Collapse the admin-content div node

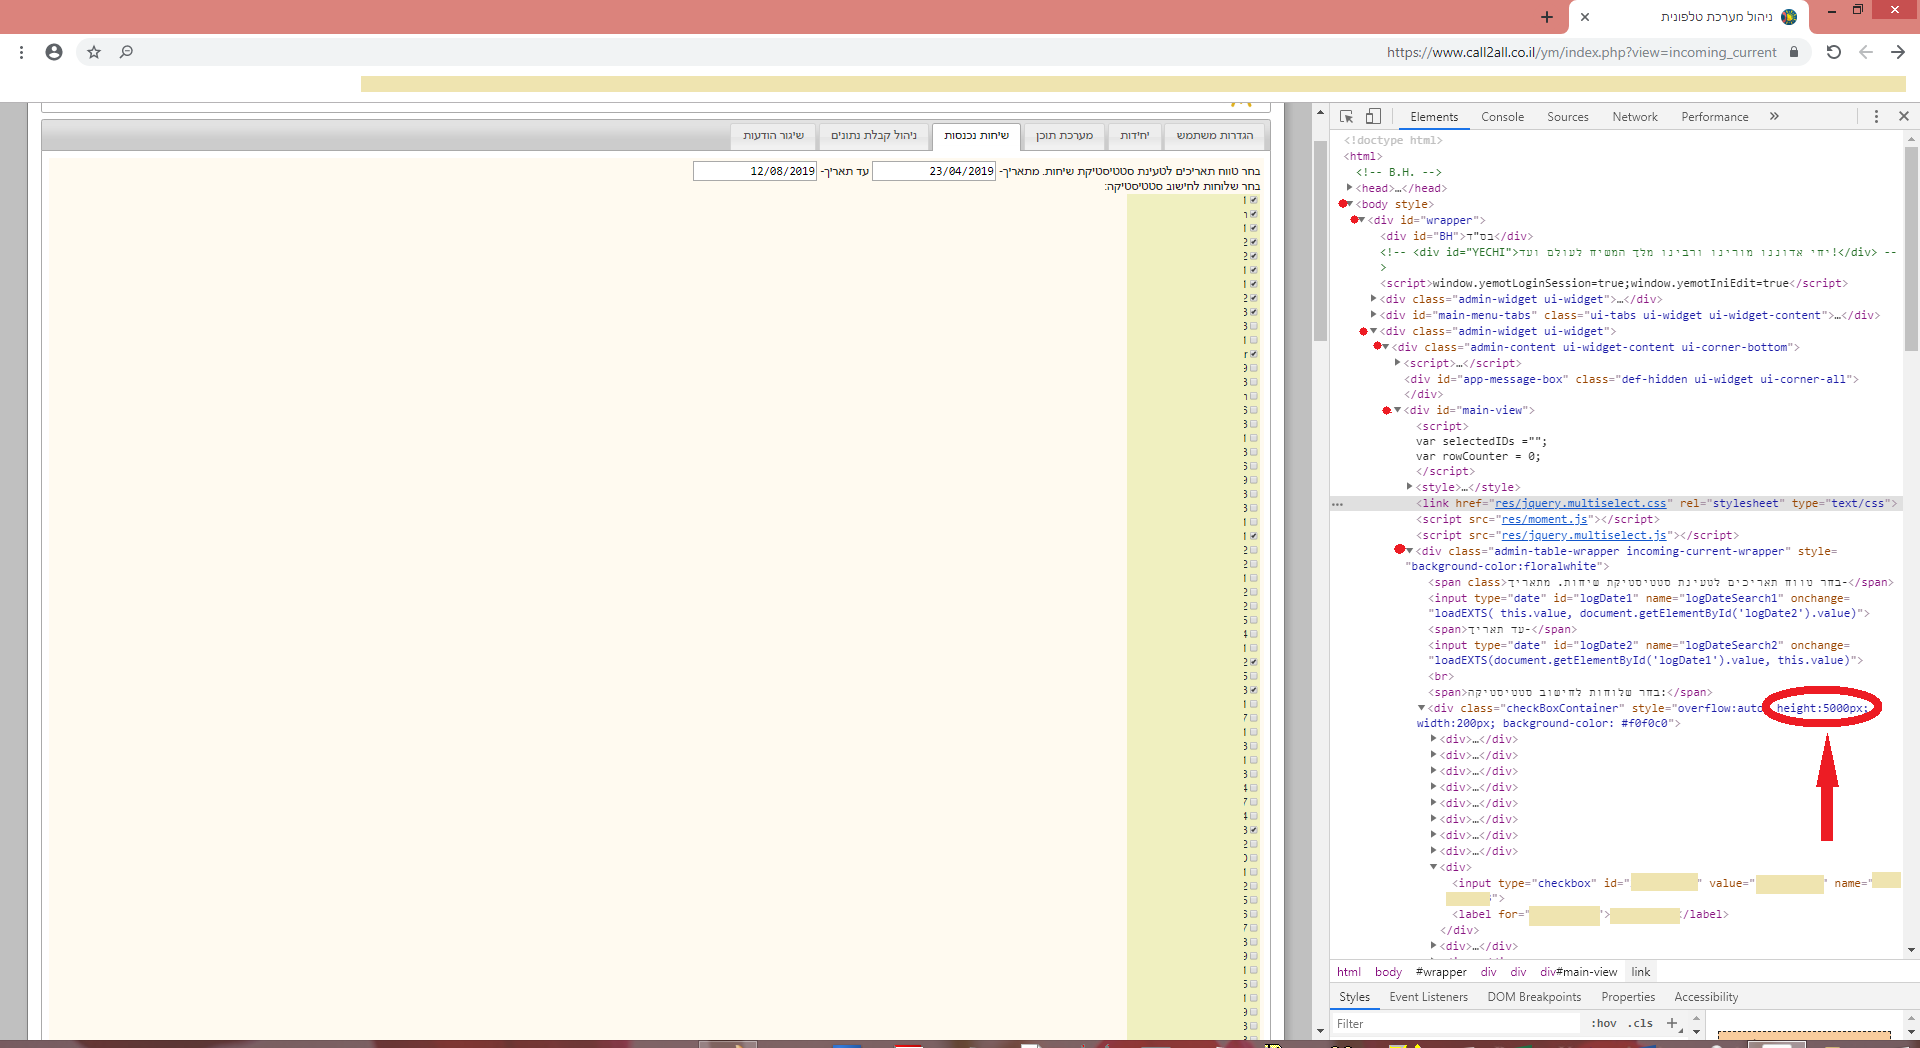coord(1385,347)
